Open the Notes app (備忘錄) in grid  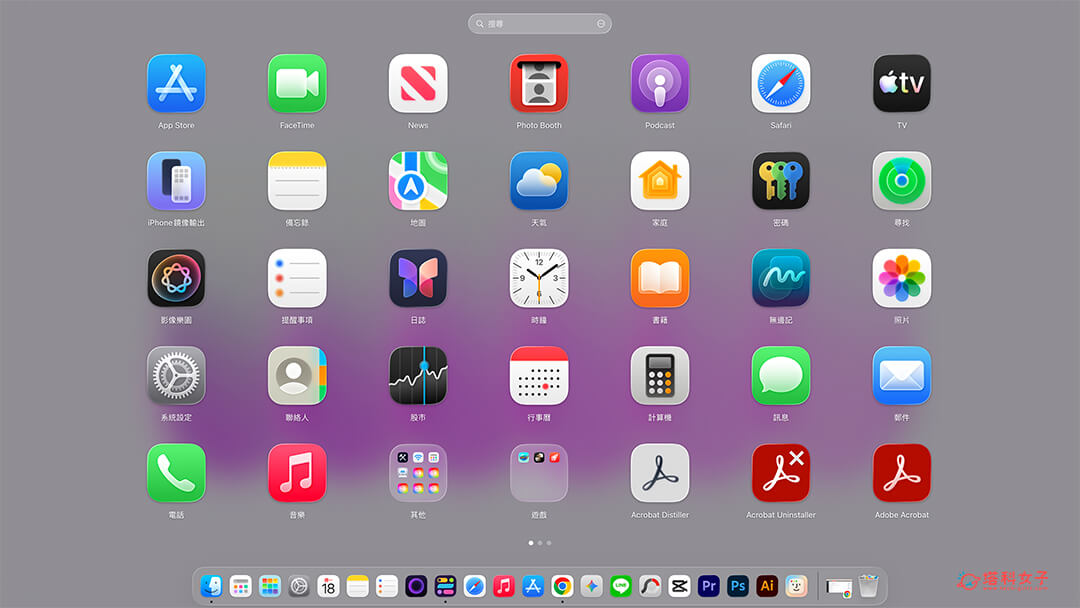coord(297,181)
